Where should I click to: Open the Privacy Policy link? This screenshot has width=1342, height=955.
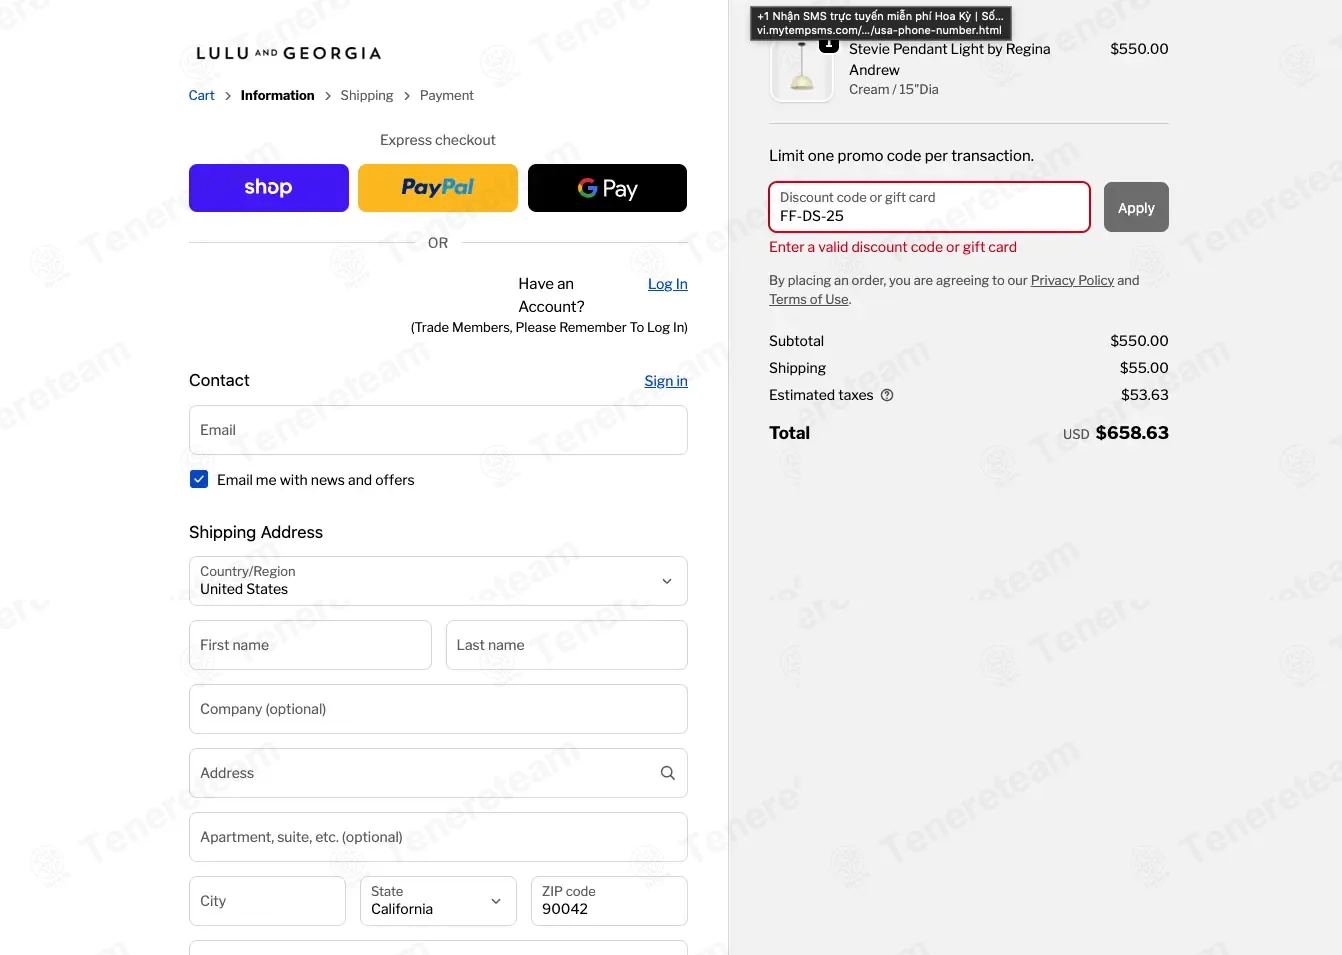[x=1072, y=280]
